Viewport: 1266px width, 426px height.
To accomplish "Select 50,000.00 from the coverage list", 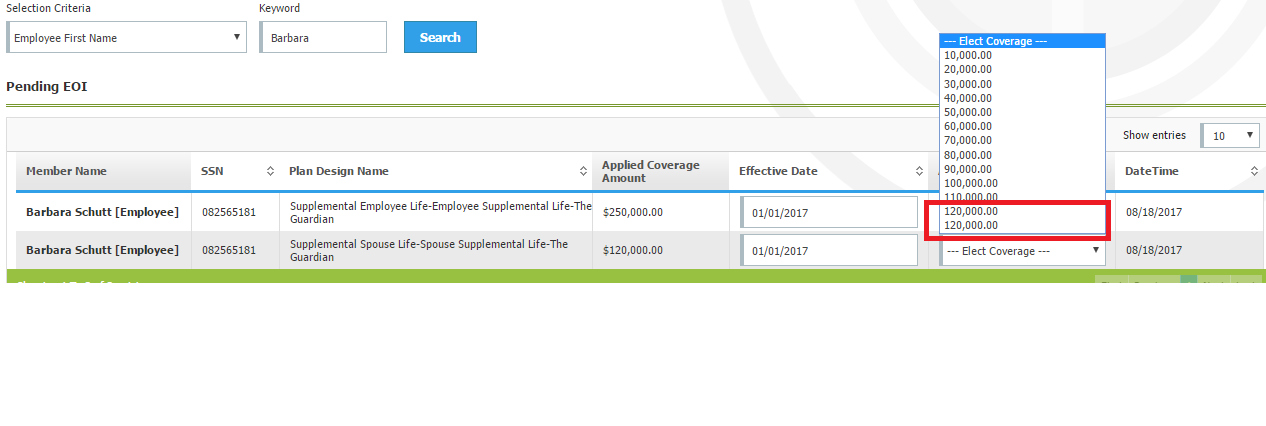I will tap(968, 112).
